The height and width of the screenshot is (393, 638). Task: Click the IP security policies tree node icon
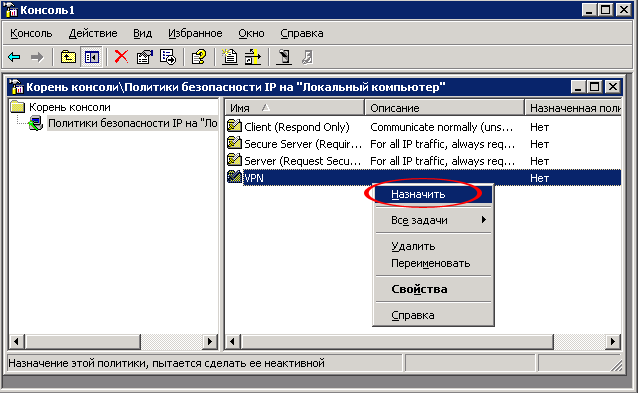tap(36, 123)
